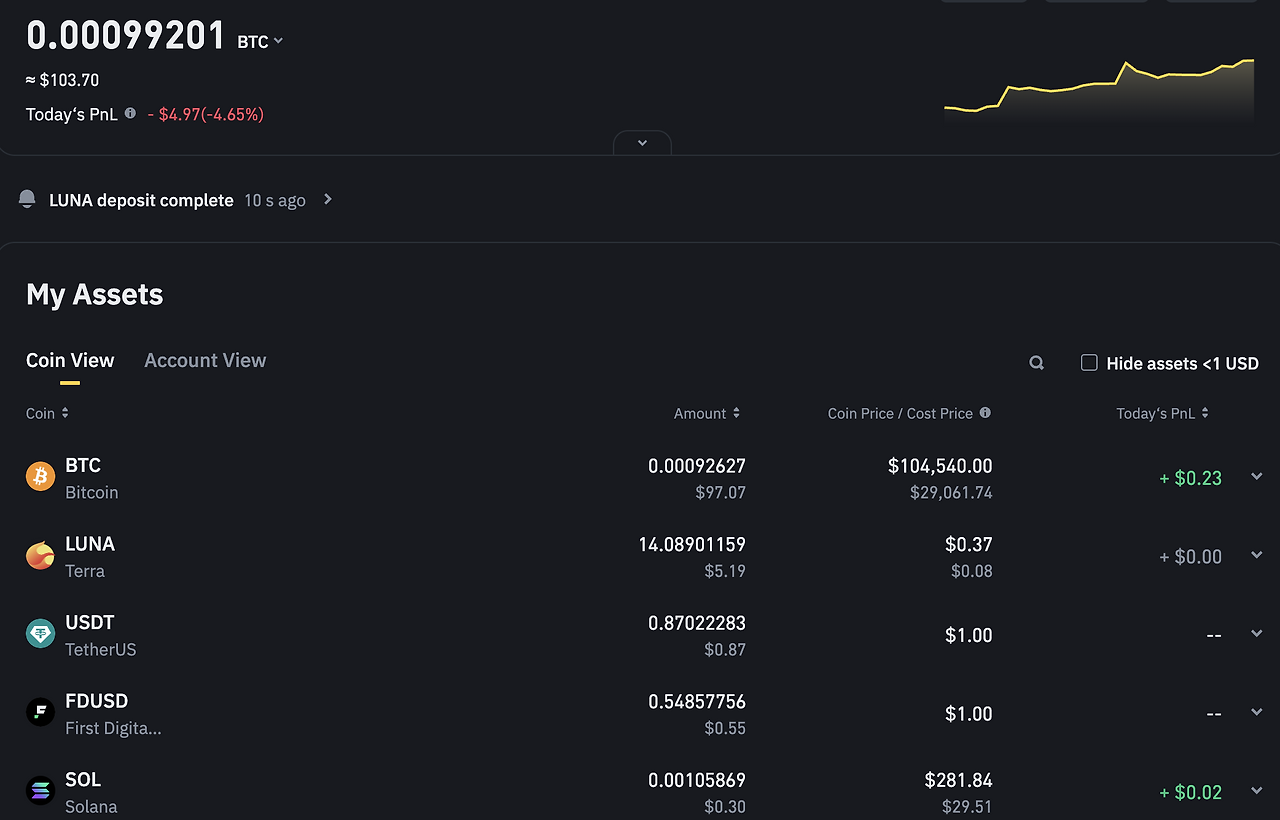Click the BTC value $97.07
The width and height of the screenshot is (1280, 820).
[721, 493]
